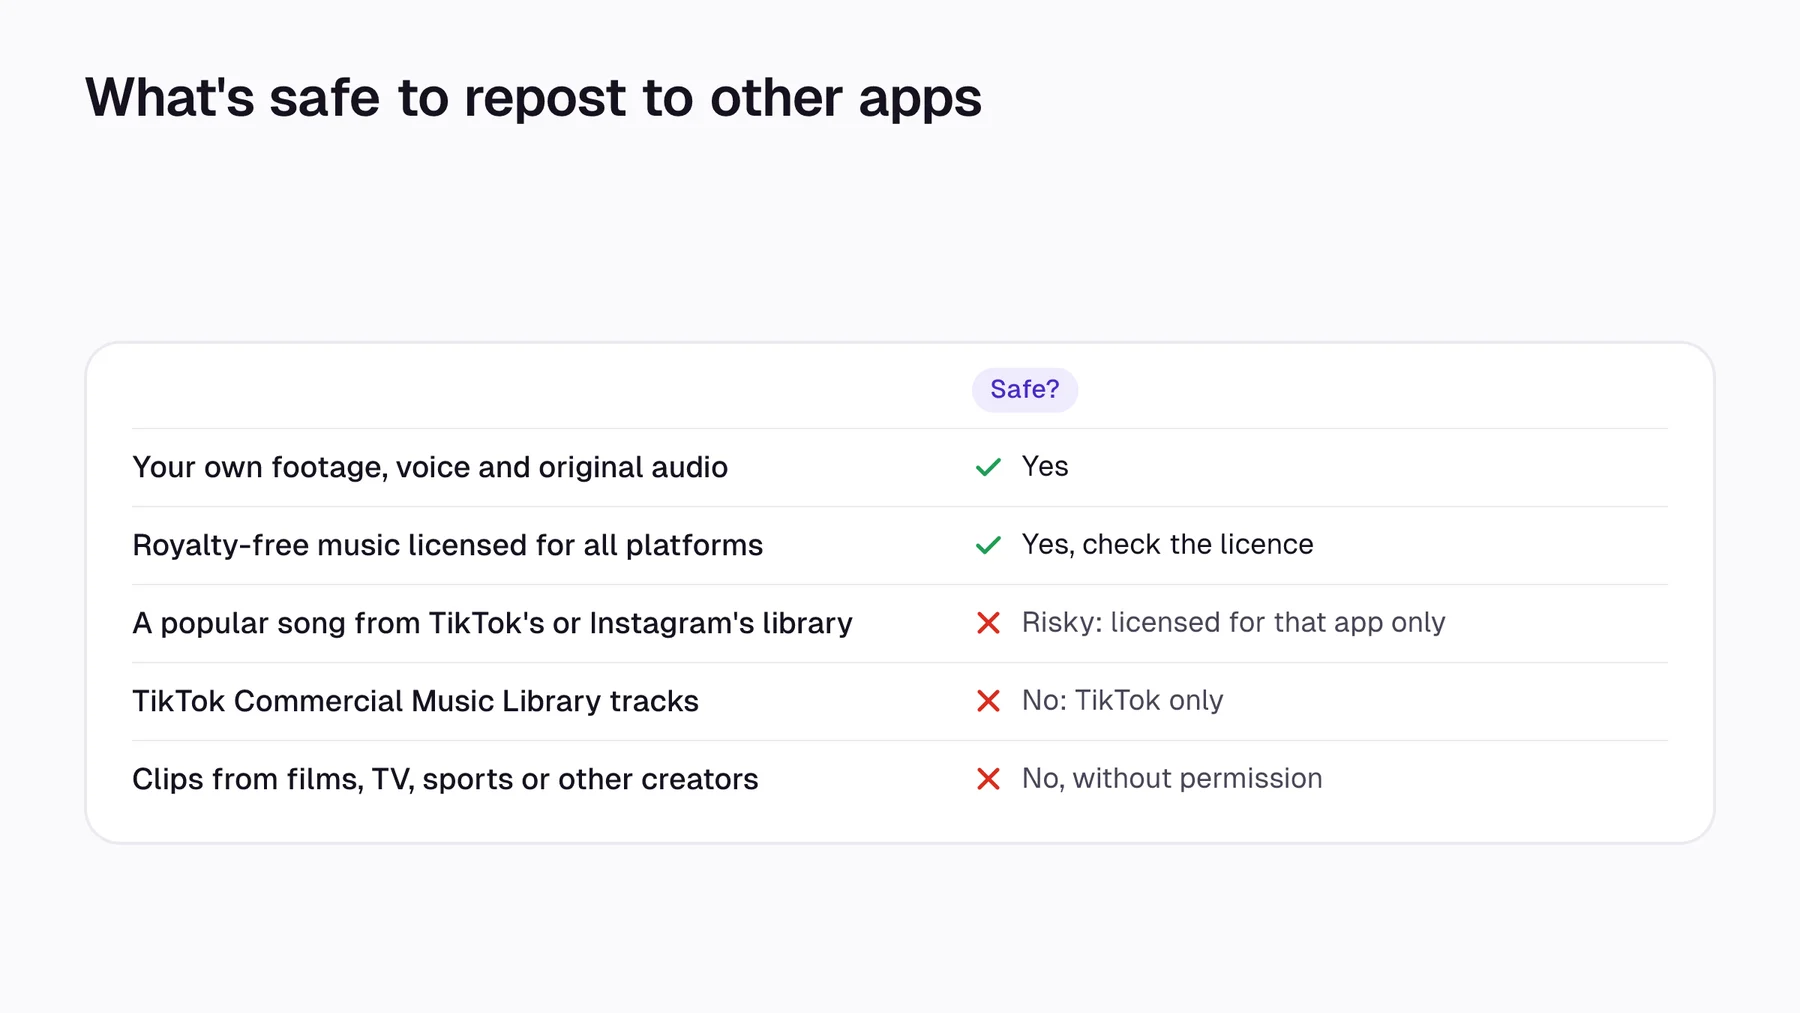Click the red X beside 'Risky: licensed for that app only'

tap(988, 623)
